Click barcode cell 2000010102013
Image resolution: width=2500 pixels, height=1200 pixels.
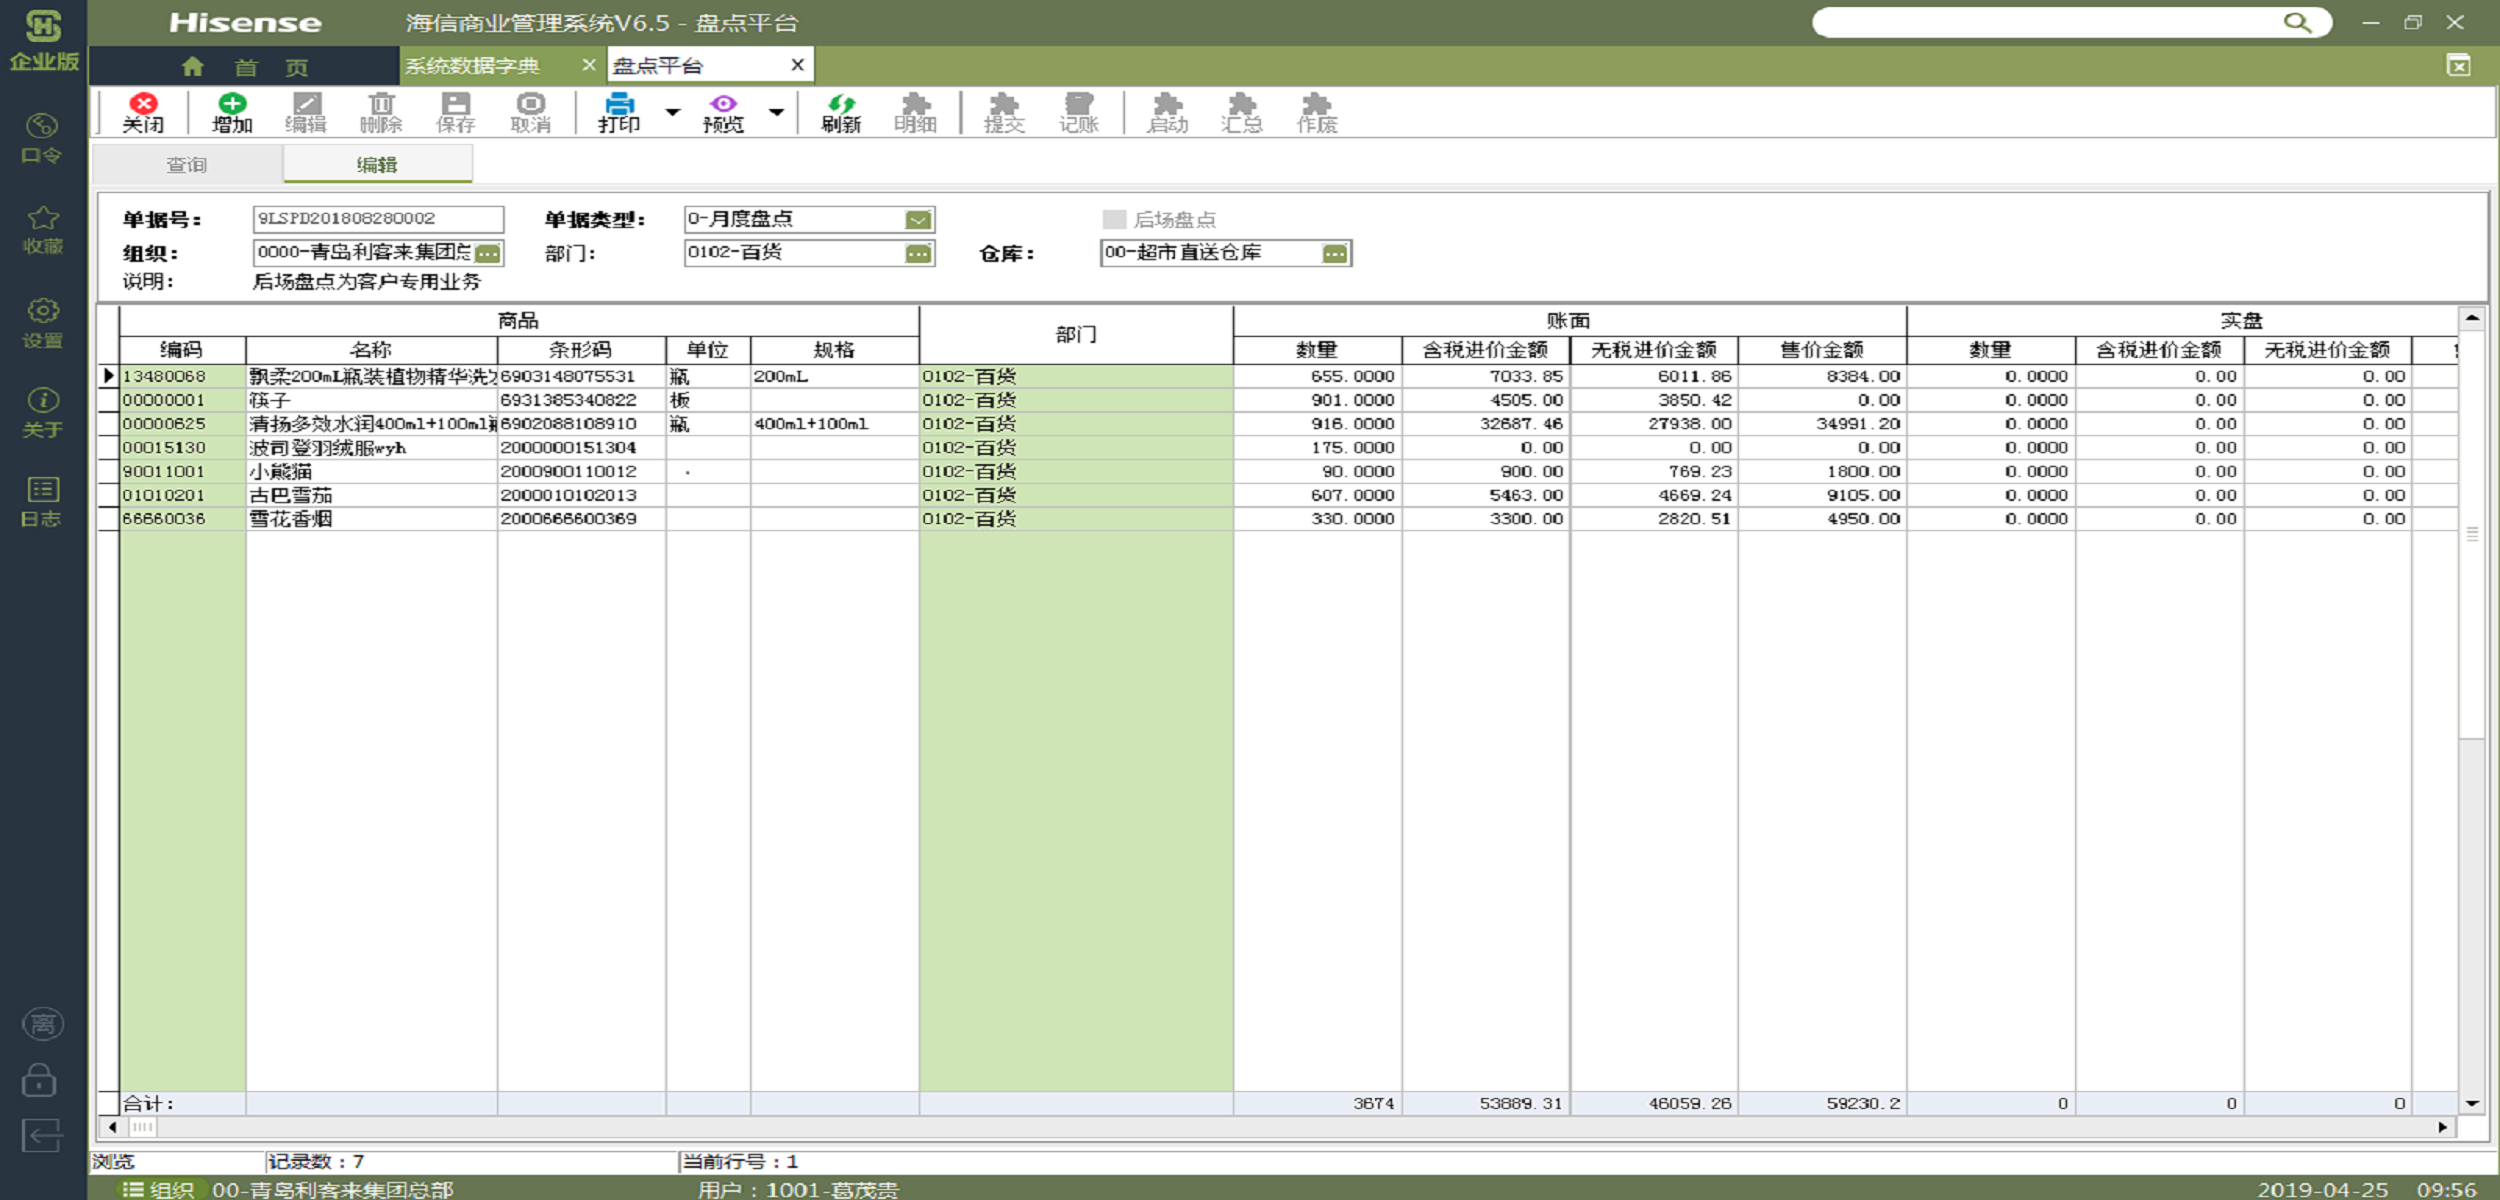581,496
